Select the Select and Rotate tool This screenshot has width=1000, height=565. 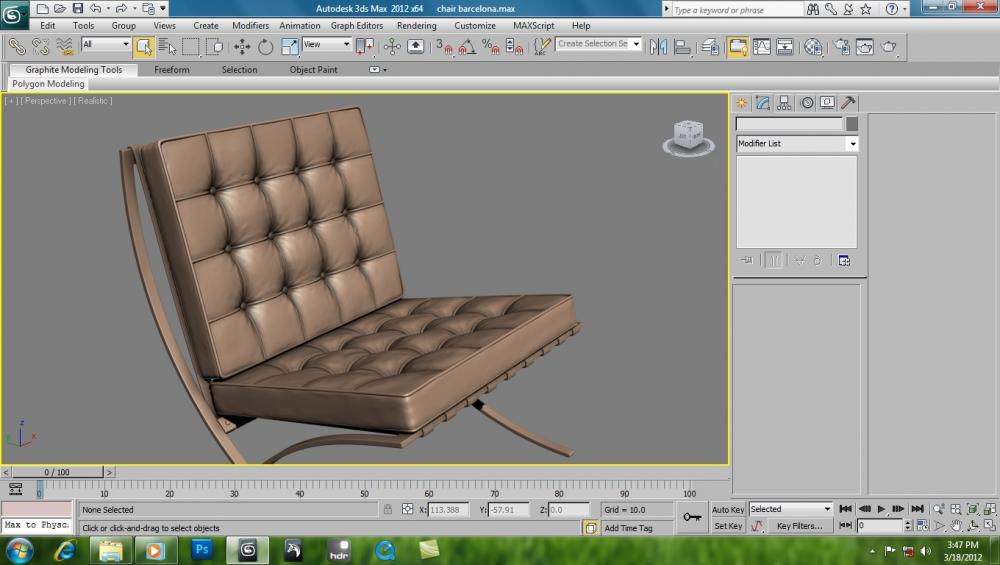[x=266, y=47]
